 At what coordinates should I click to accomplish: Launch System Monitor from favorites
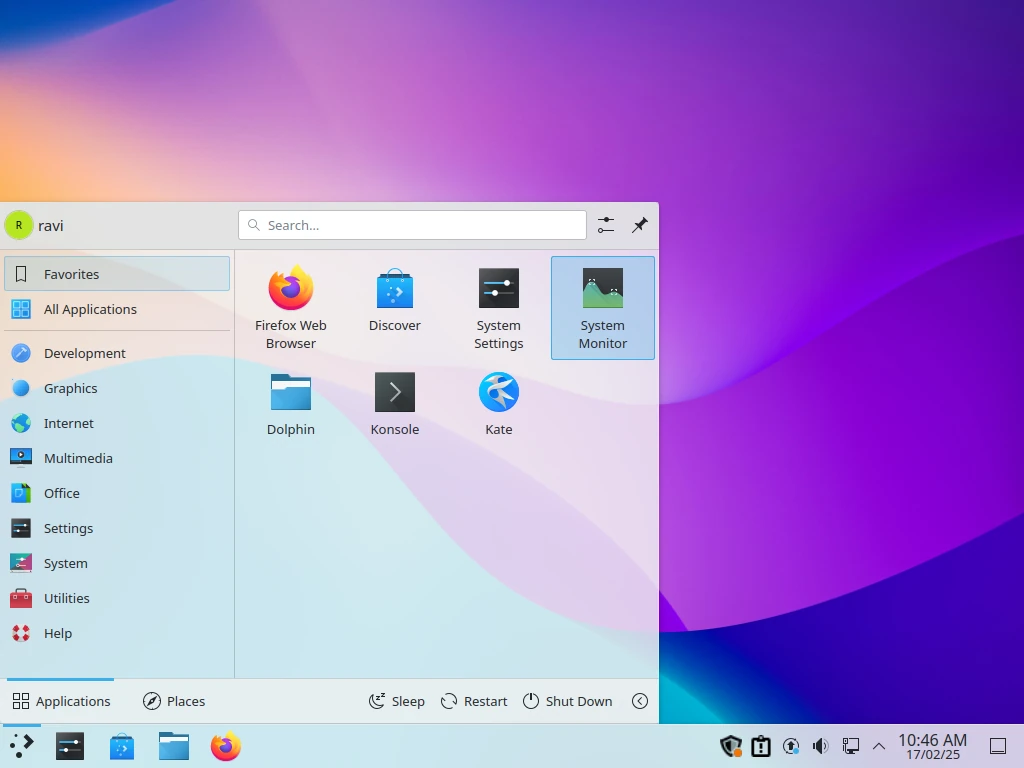[603, 308]
